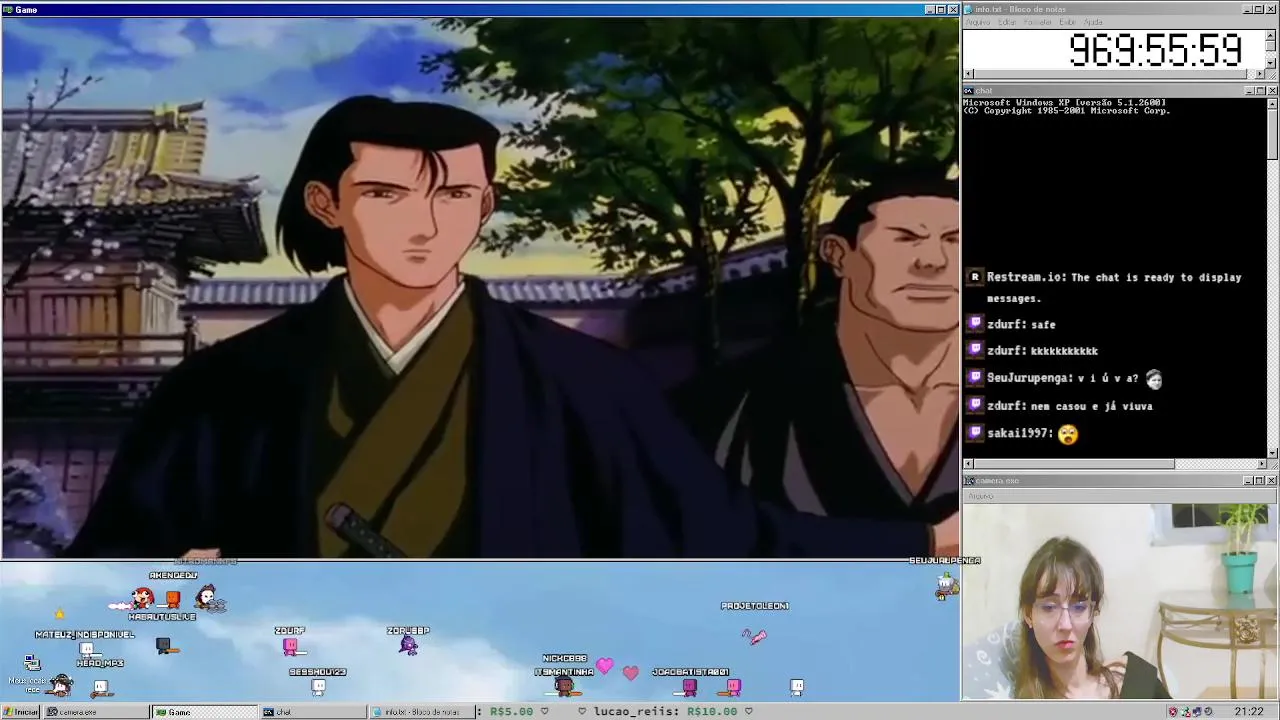Click the ITSMANTINHA avatar sprite
The image size is (1280, 720).
coord(564,686)
